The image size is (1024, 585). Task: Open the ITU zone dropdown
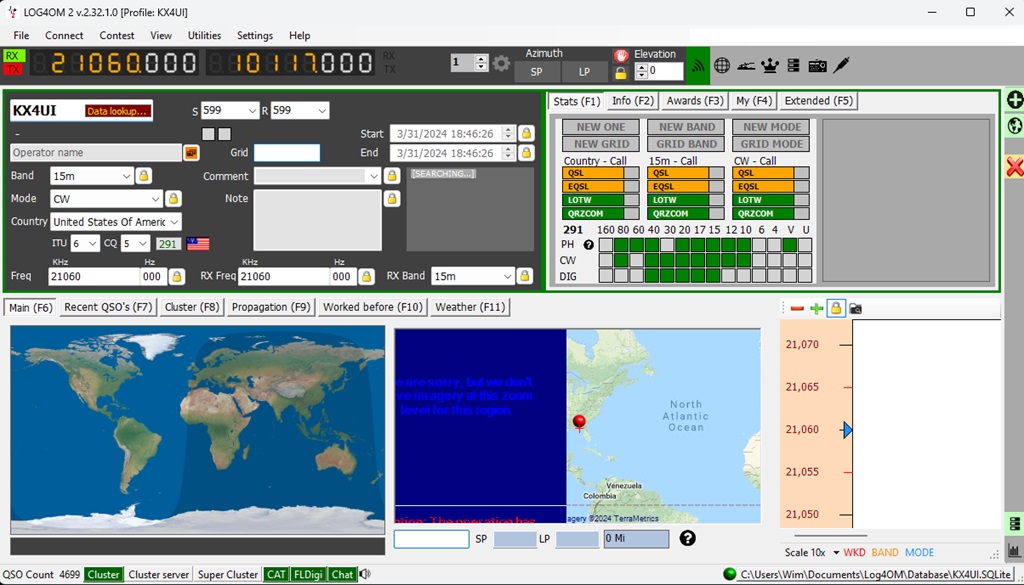tap(93, 244)
